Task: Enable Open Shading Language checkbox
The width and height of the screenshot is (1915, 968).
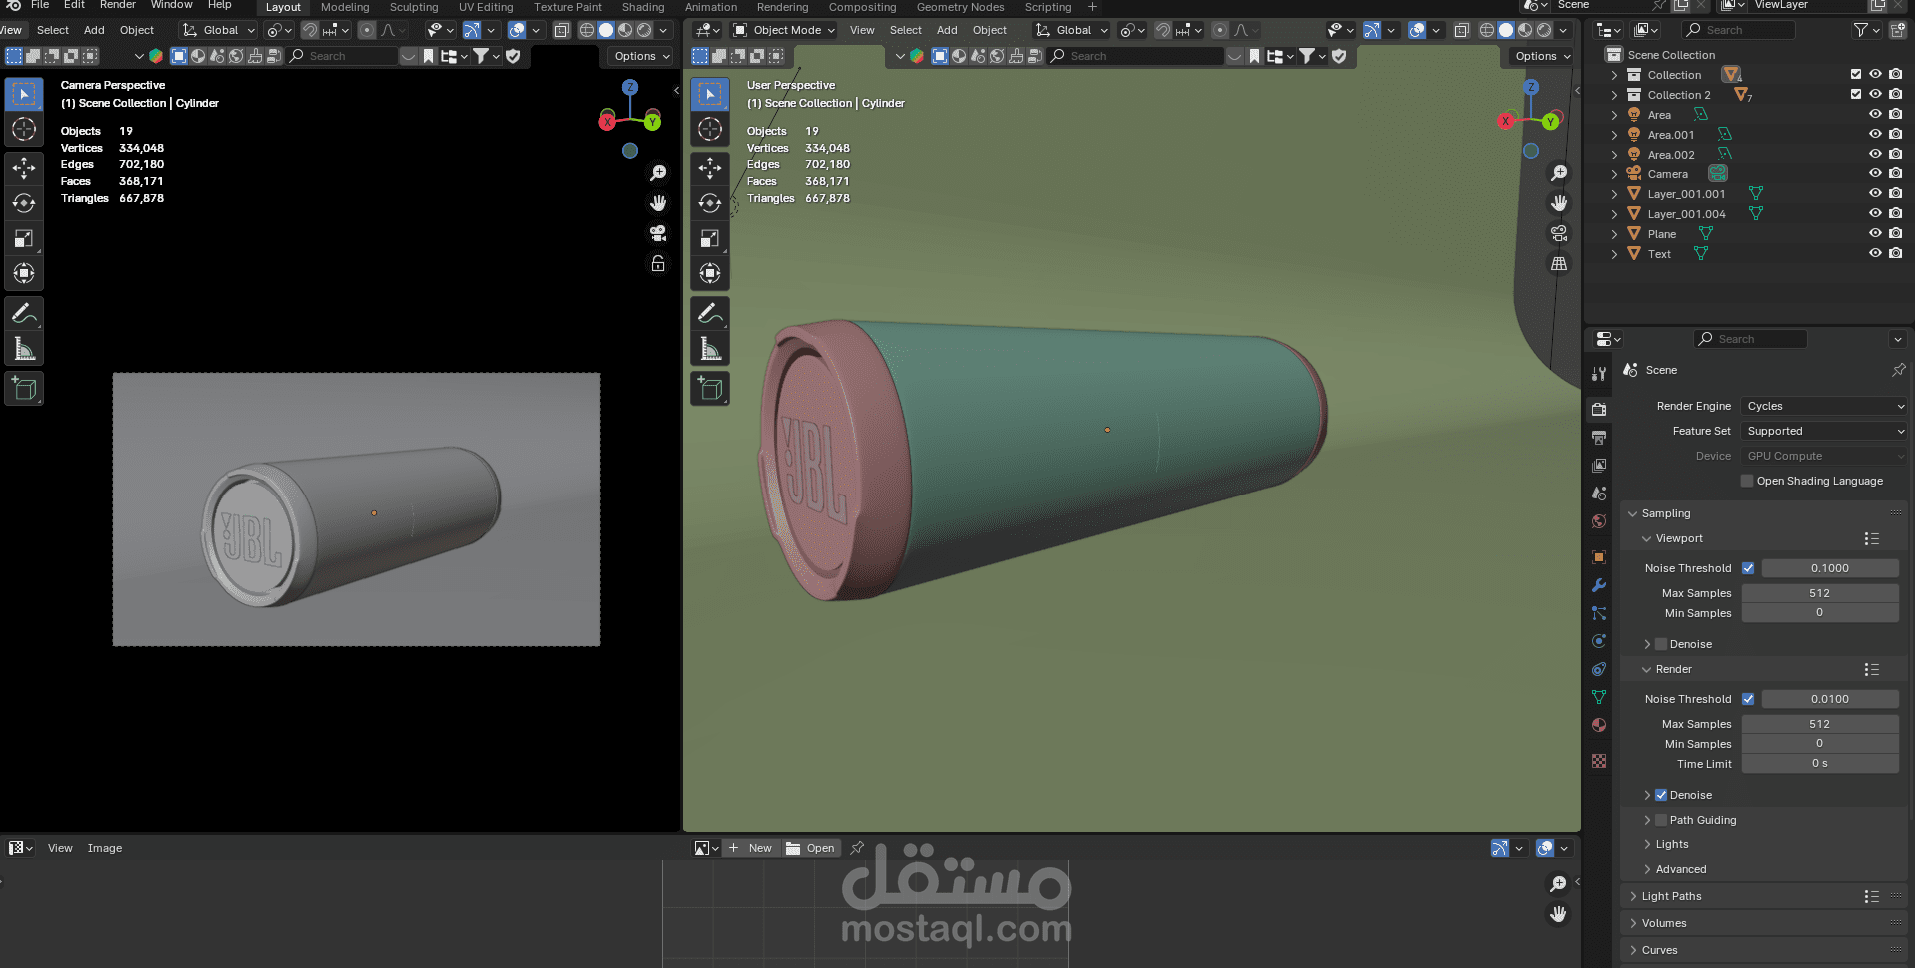Action: click(x=1747, y=481)
